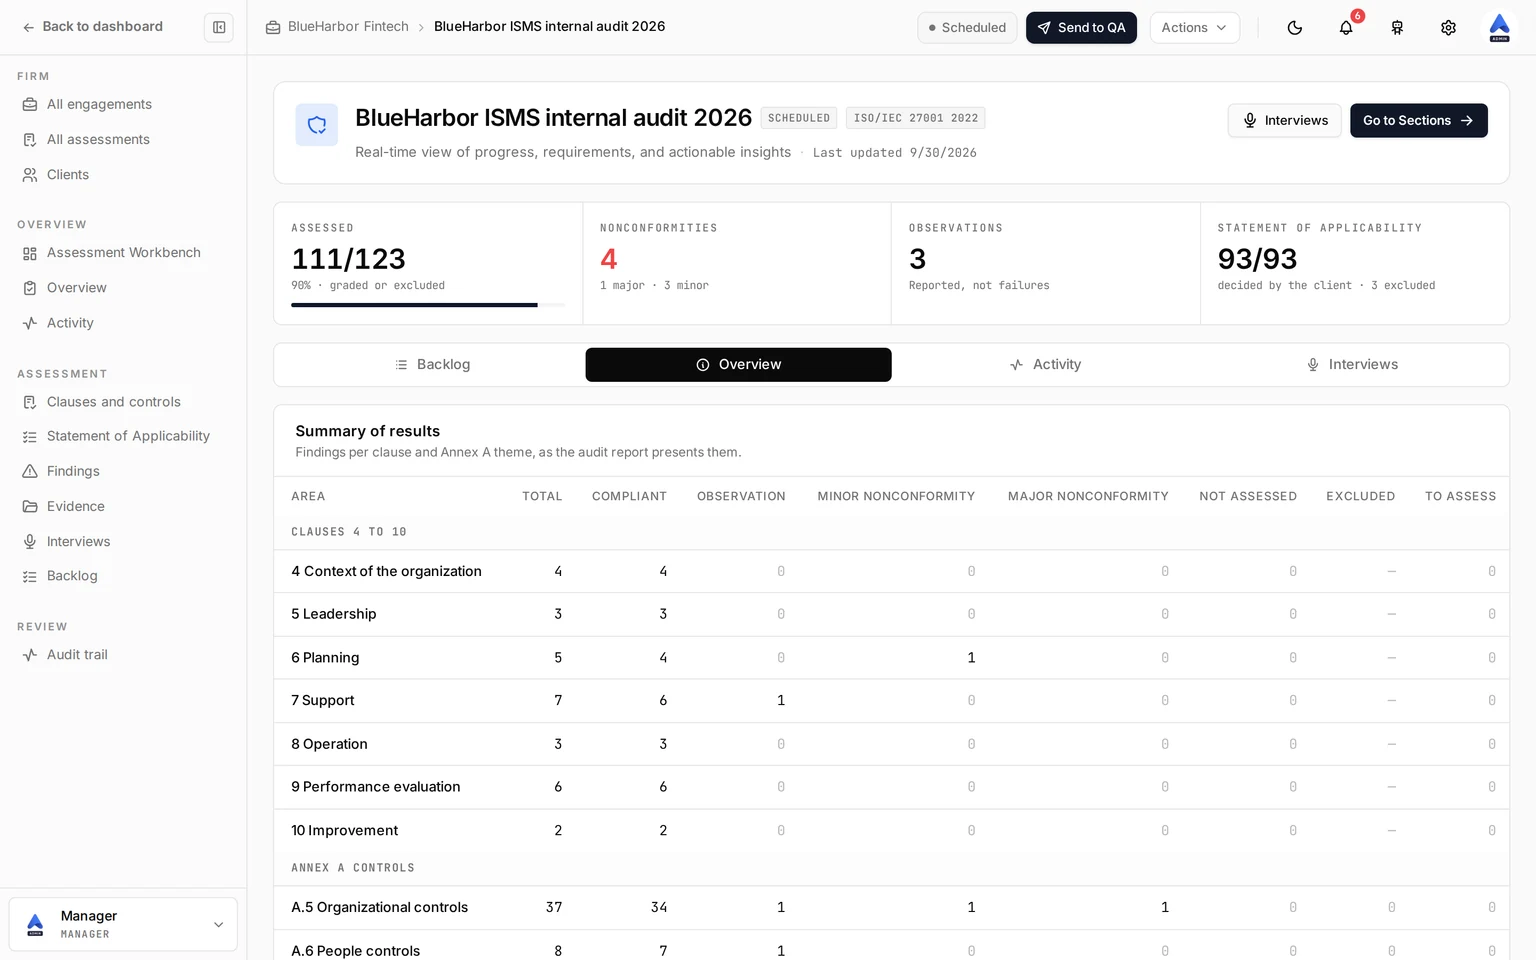Viewport: 1536px width, 960px height.
Task: Click the robot assistant icon
Action: [1397, 27]
